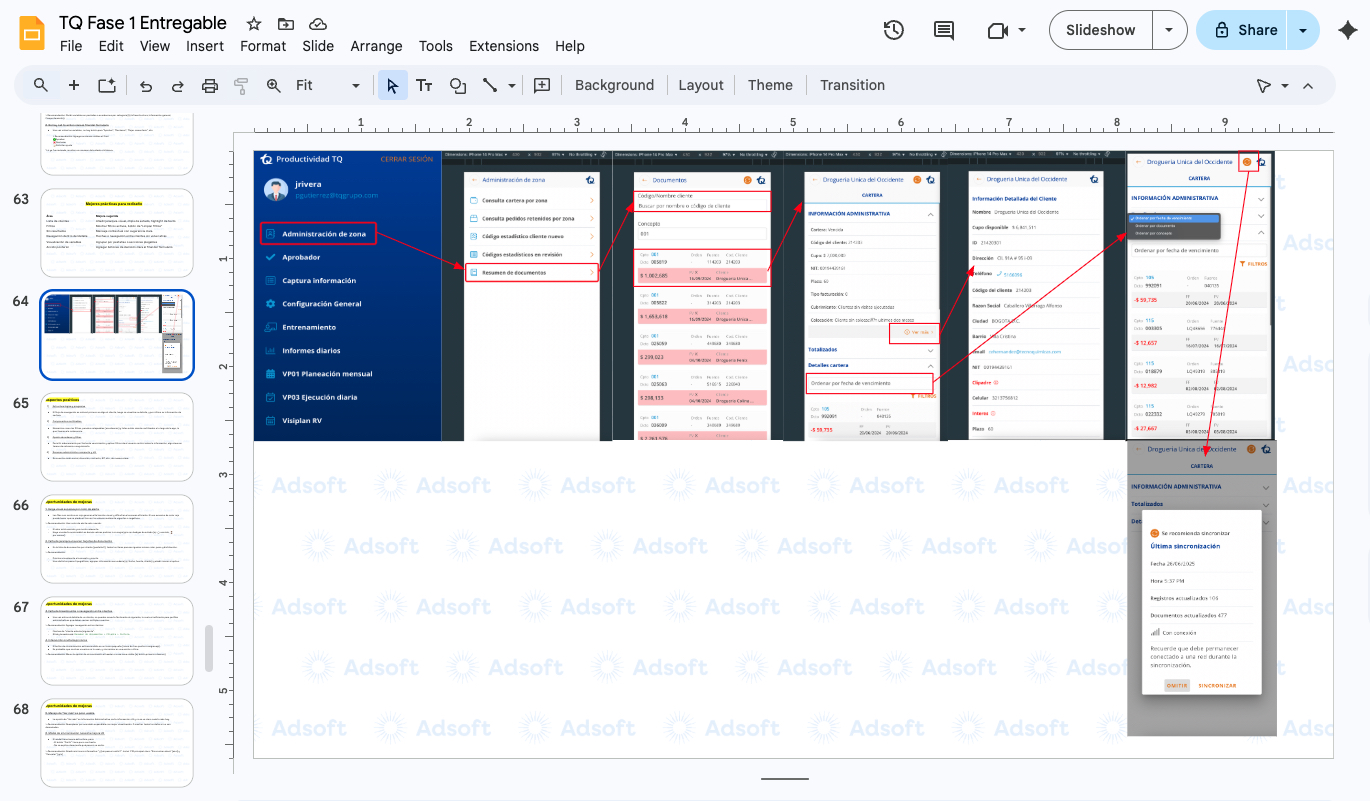1370x801 pixels.
Task: Choose the Select arrow cursor tool
Action: click(392, 85)
